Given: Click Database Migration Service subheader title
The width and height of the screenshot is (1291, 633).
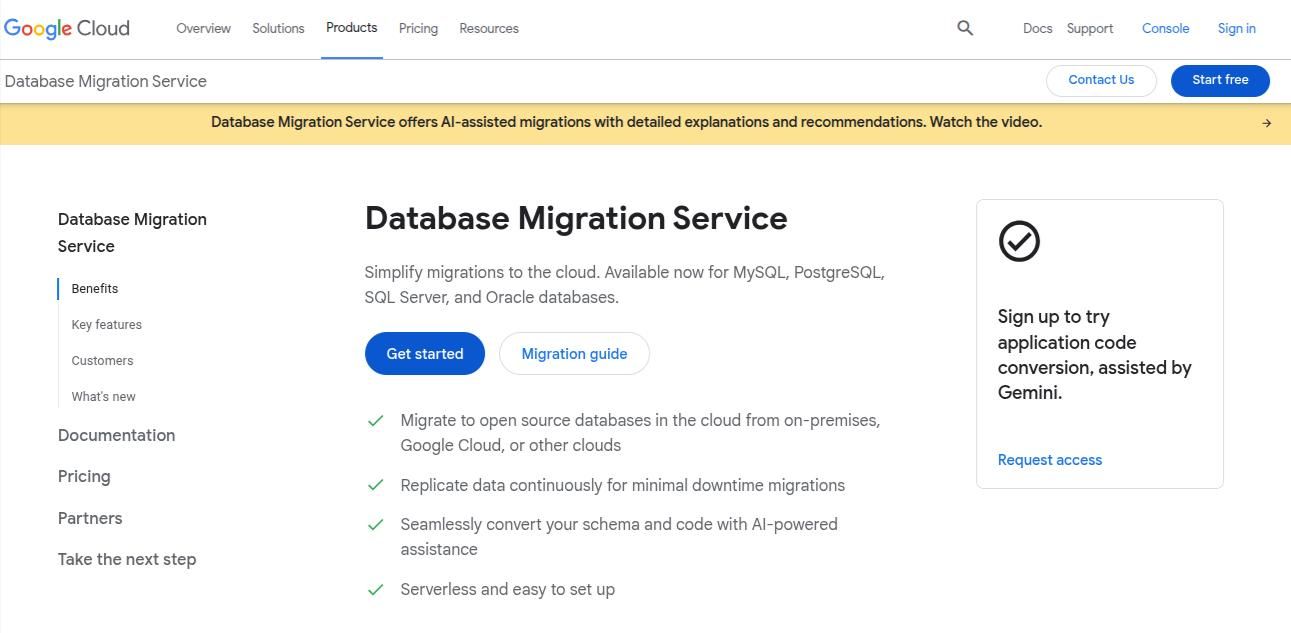Looking at the screenshot, I should [x=106, y=81].
